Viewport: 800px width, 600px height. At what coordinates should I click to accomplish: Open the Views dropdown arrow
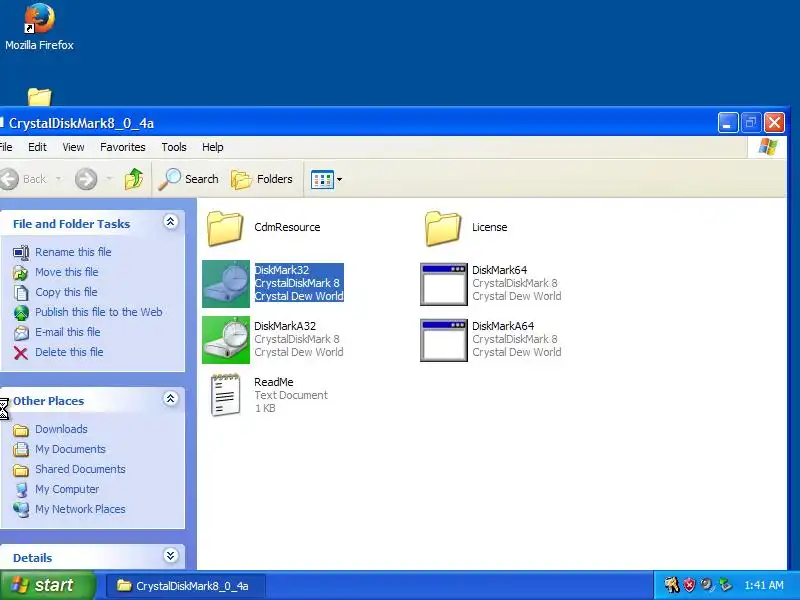tap(339, 180)
